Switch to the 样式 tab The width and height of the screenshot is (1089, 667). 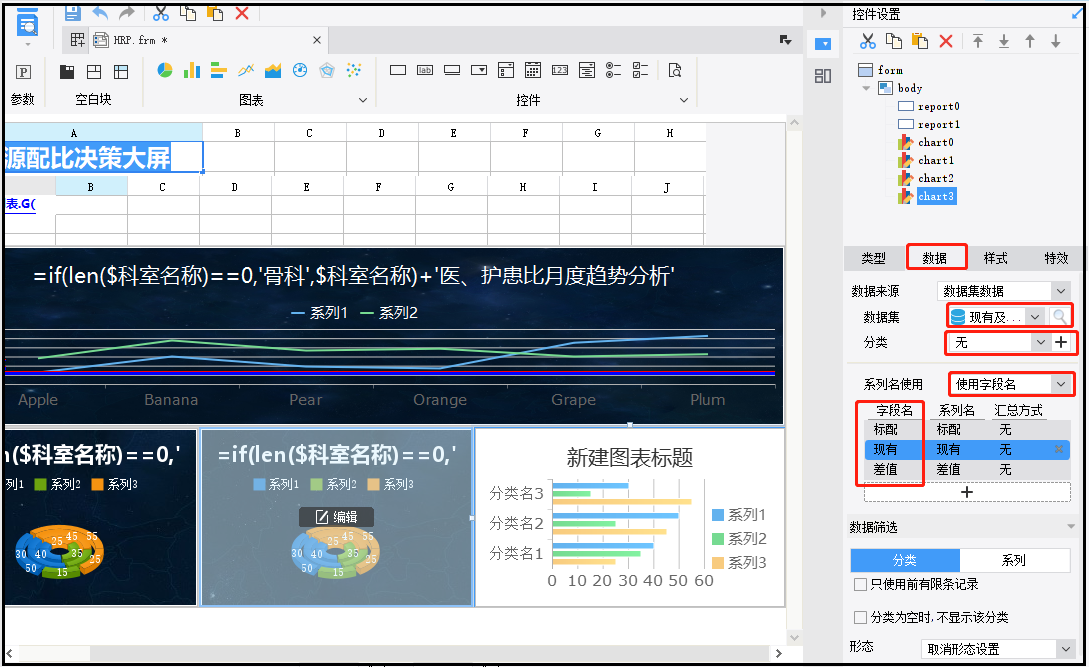(995, 258)
